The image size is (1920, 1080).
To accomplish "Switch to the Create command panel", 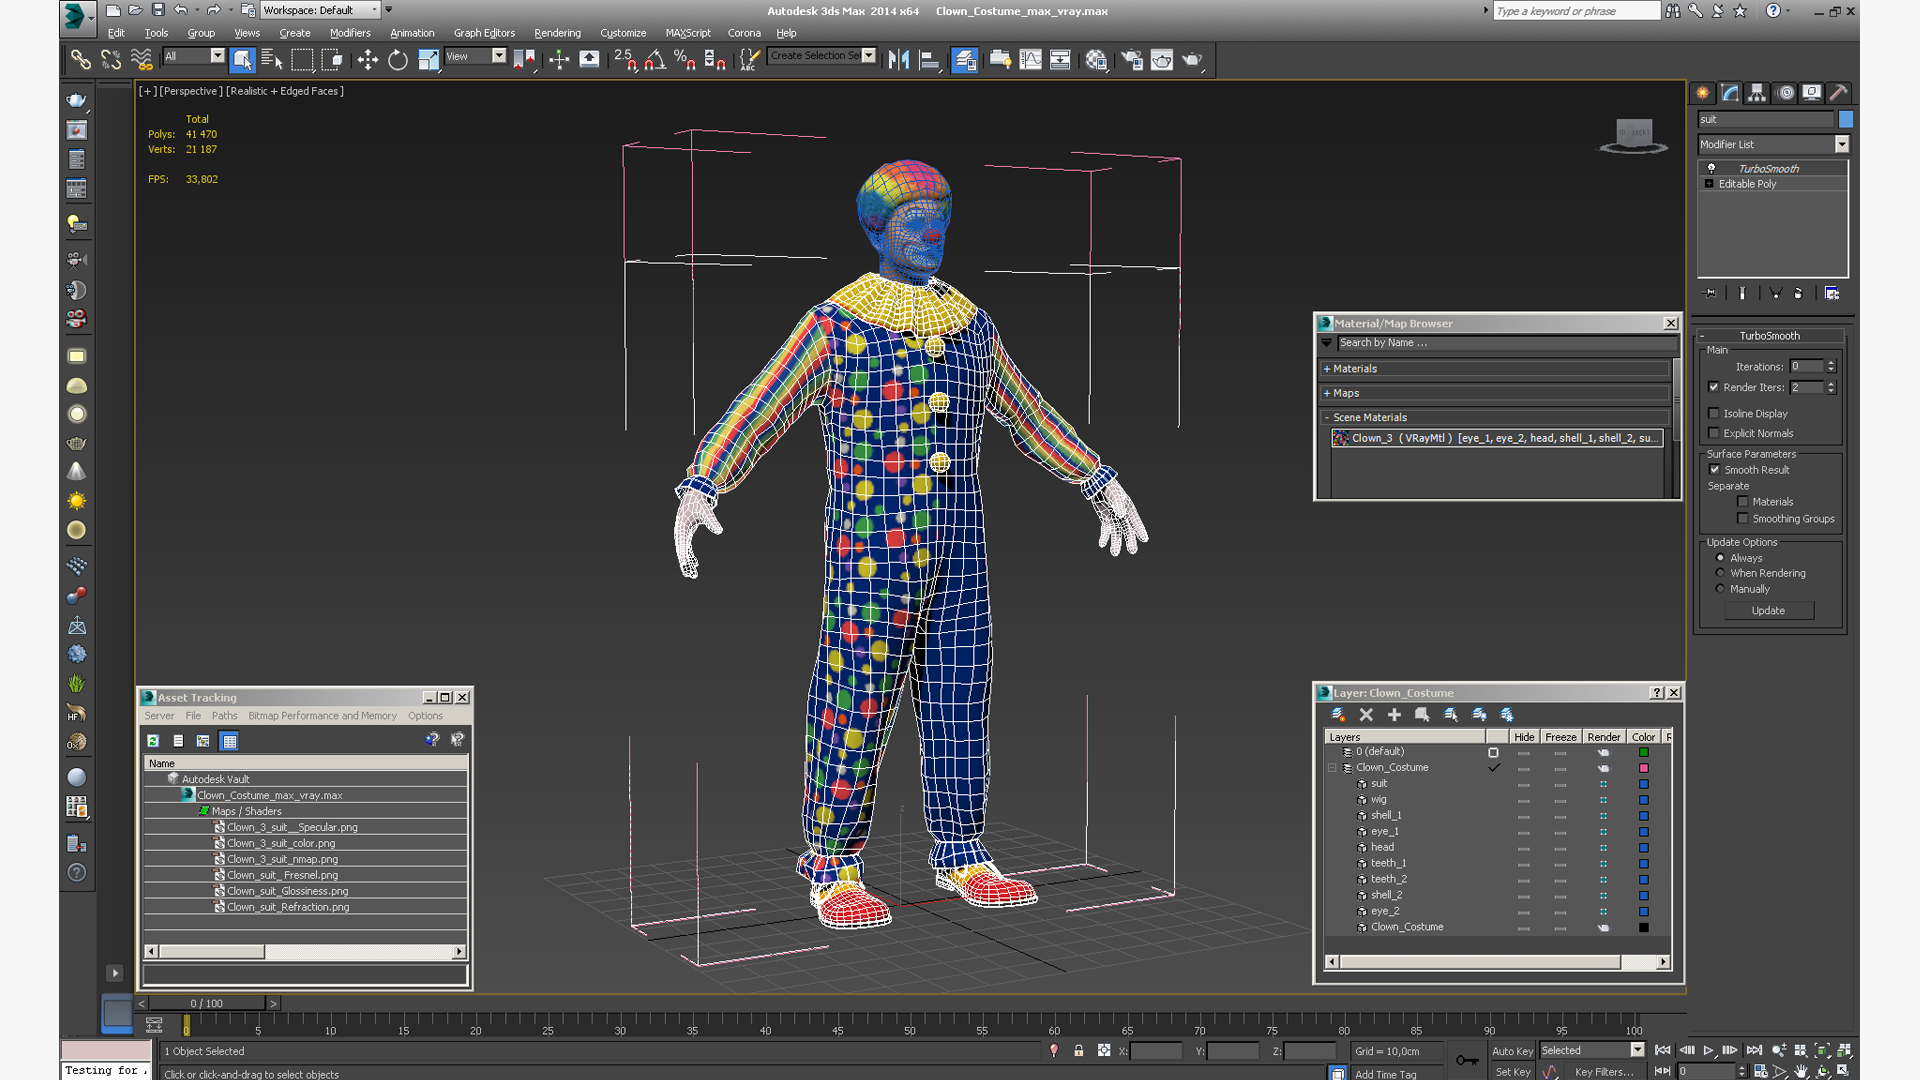I will point(1703,93).
